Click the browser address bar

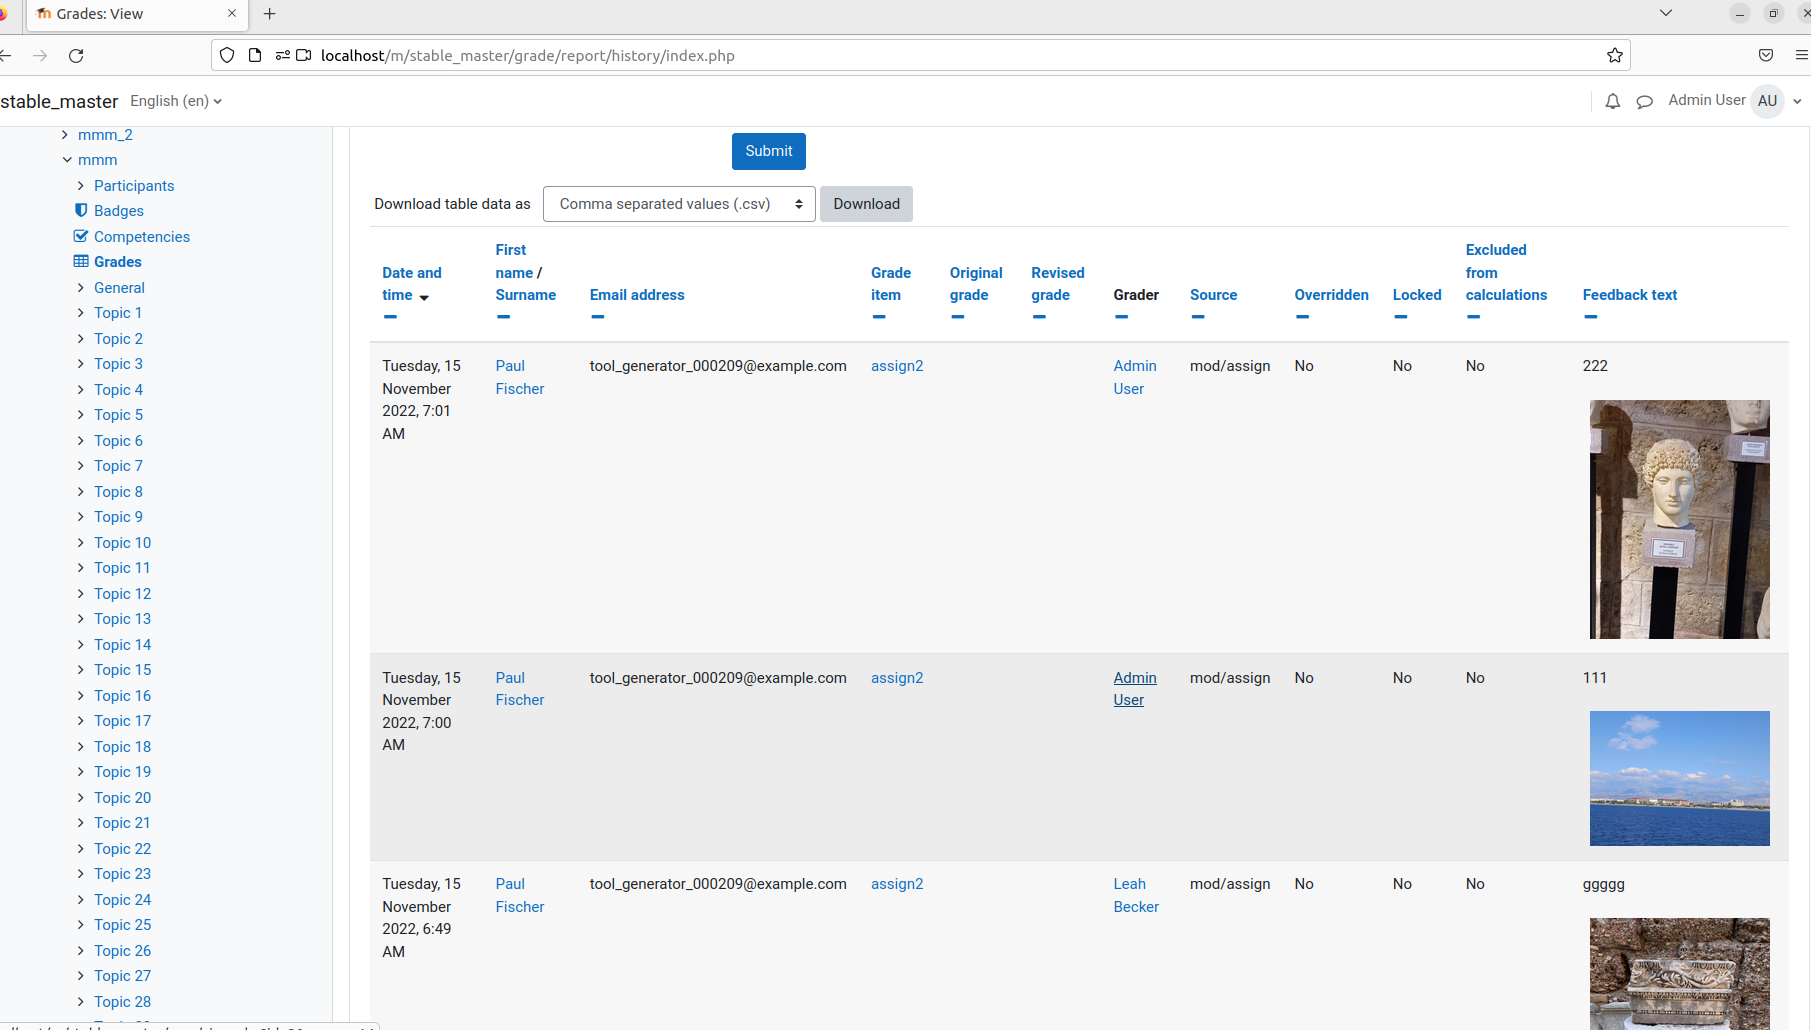coord(920,55)
